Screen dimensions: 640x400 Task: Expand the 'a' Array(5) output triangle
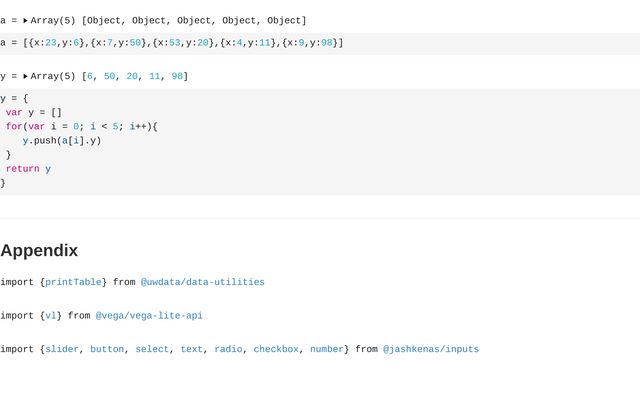(x=26, y=21)
